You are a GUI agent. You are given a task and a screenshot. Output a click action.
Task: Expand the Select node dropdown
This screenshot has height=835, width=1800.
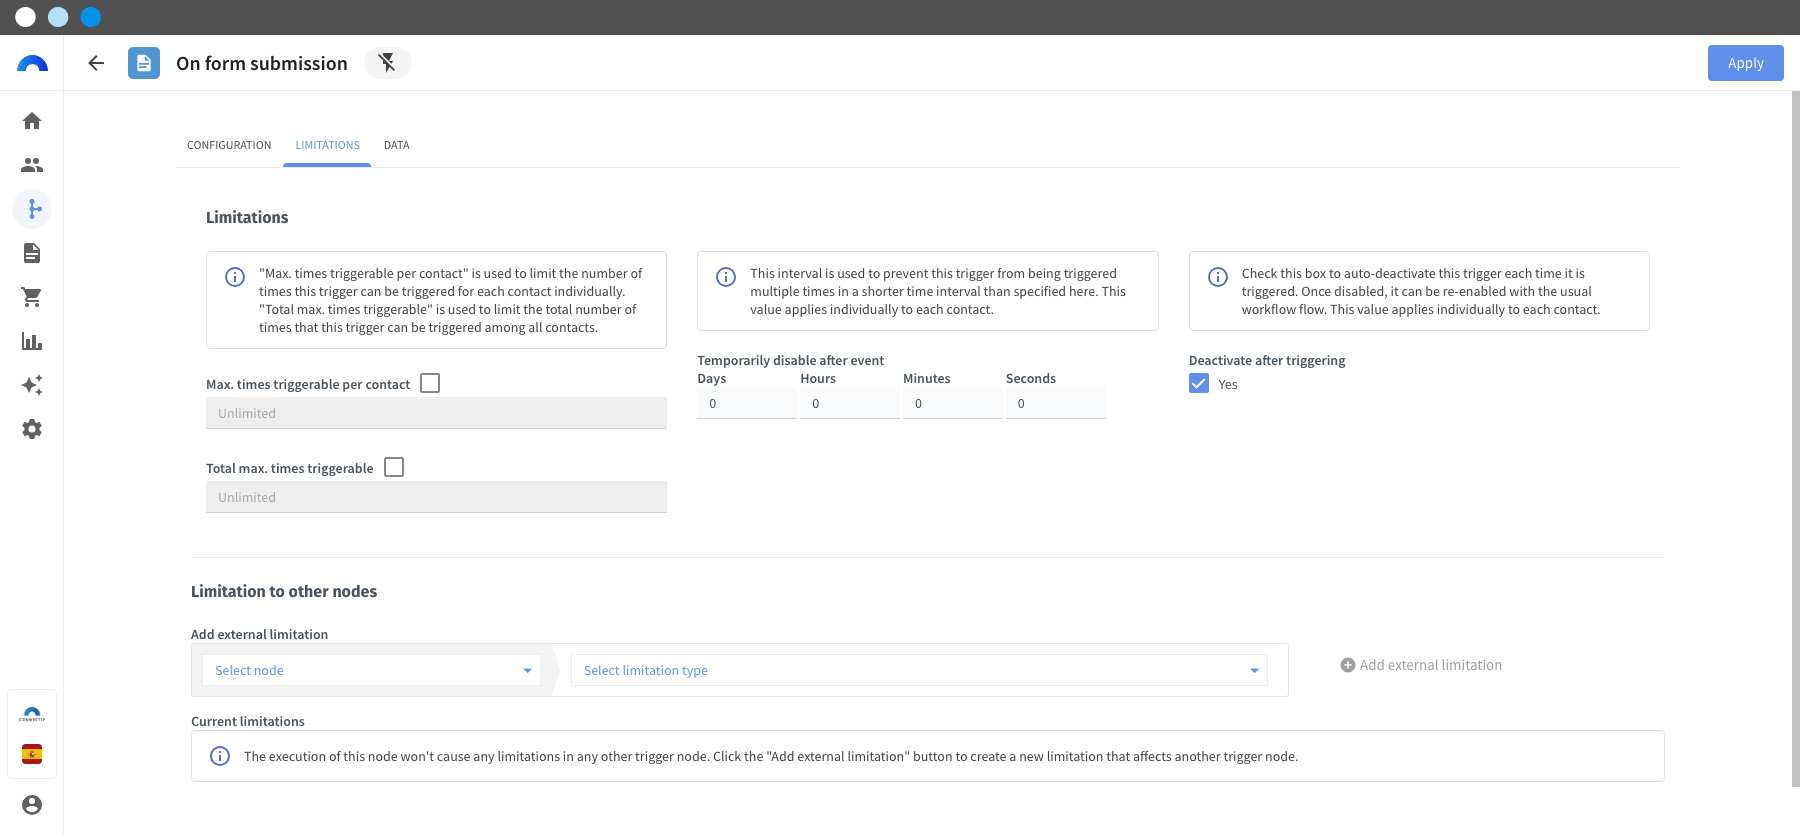[x=371, y=670]
